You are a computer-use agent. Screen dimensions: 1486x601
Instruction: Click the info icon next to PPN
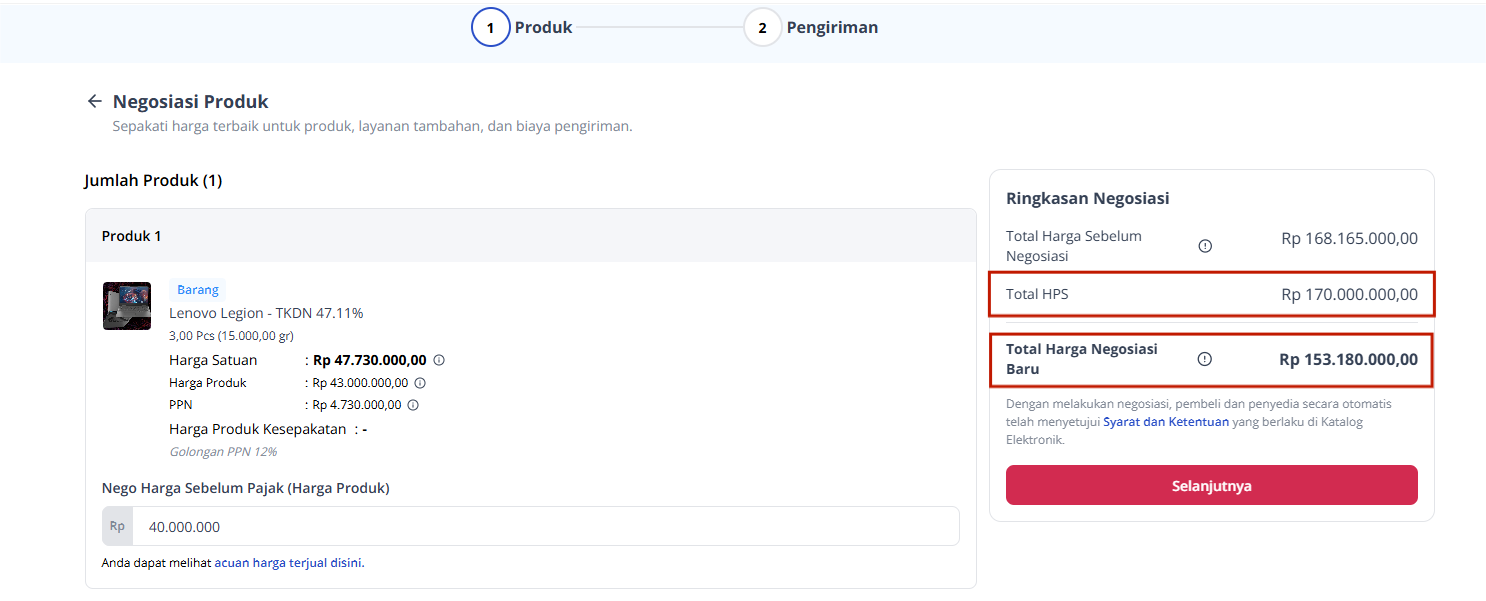pyautogui.click(x=413, y=405)
